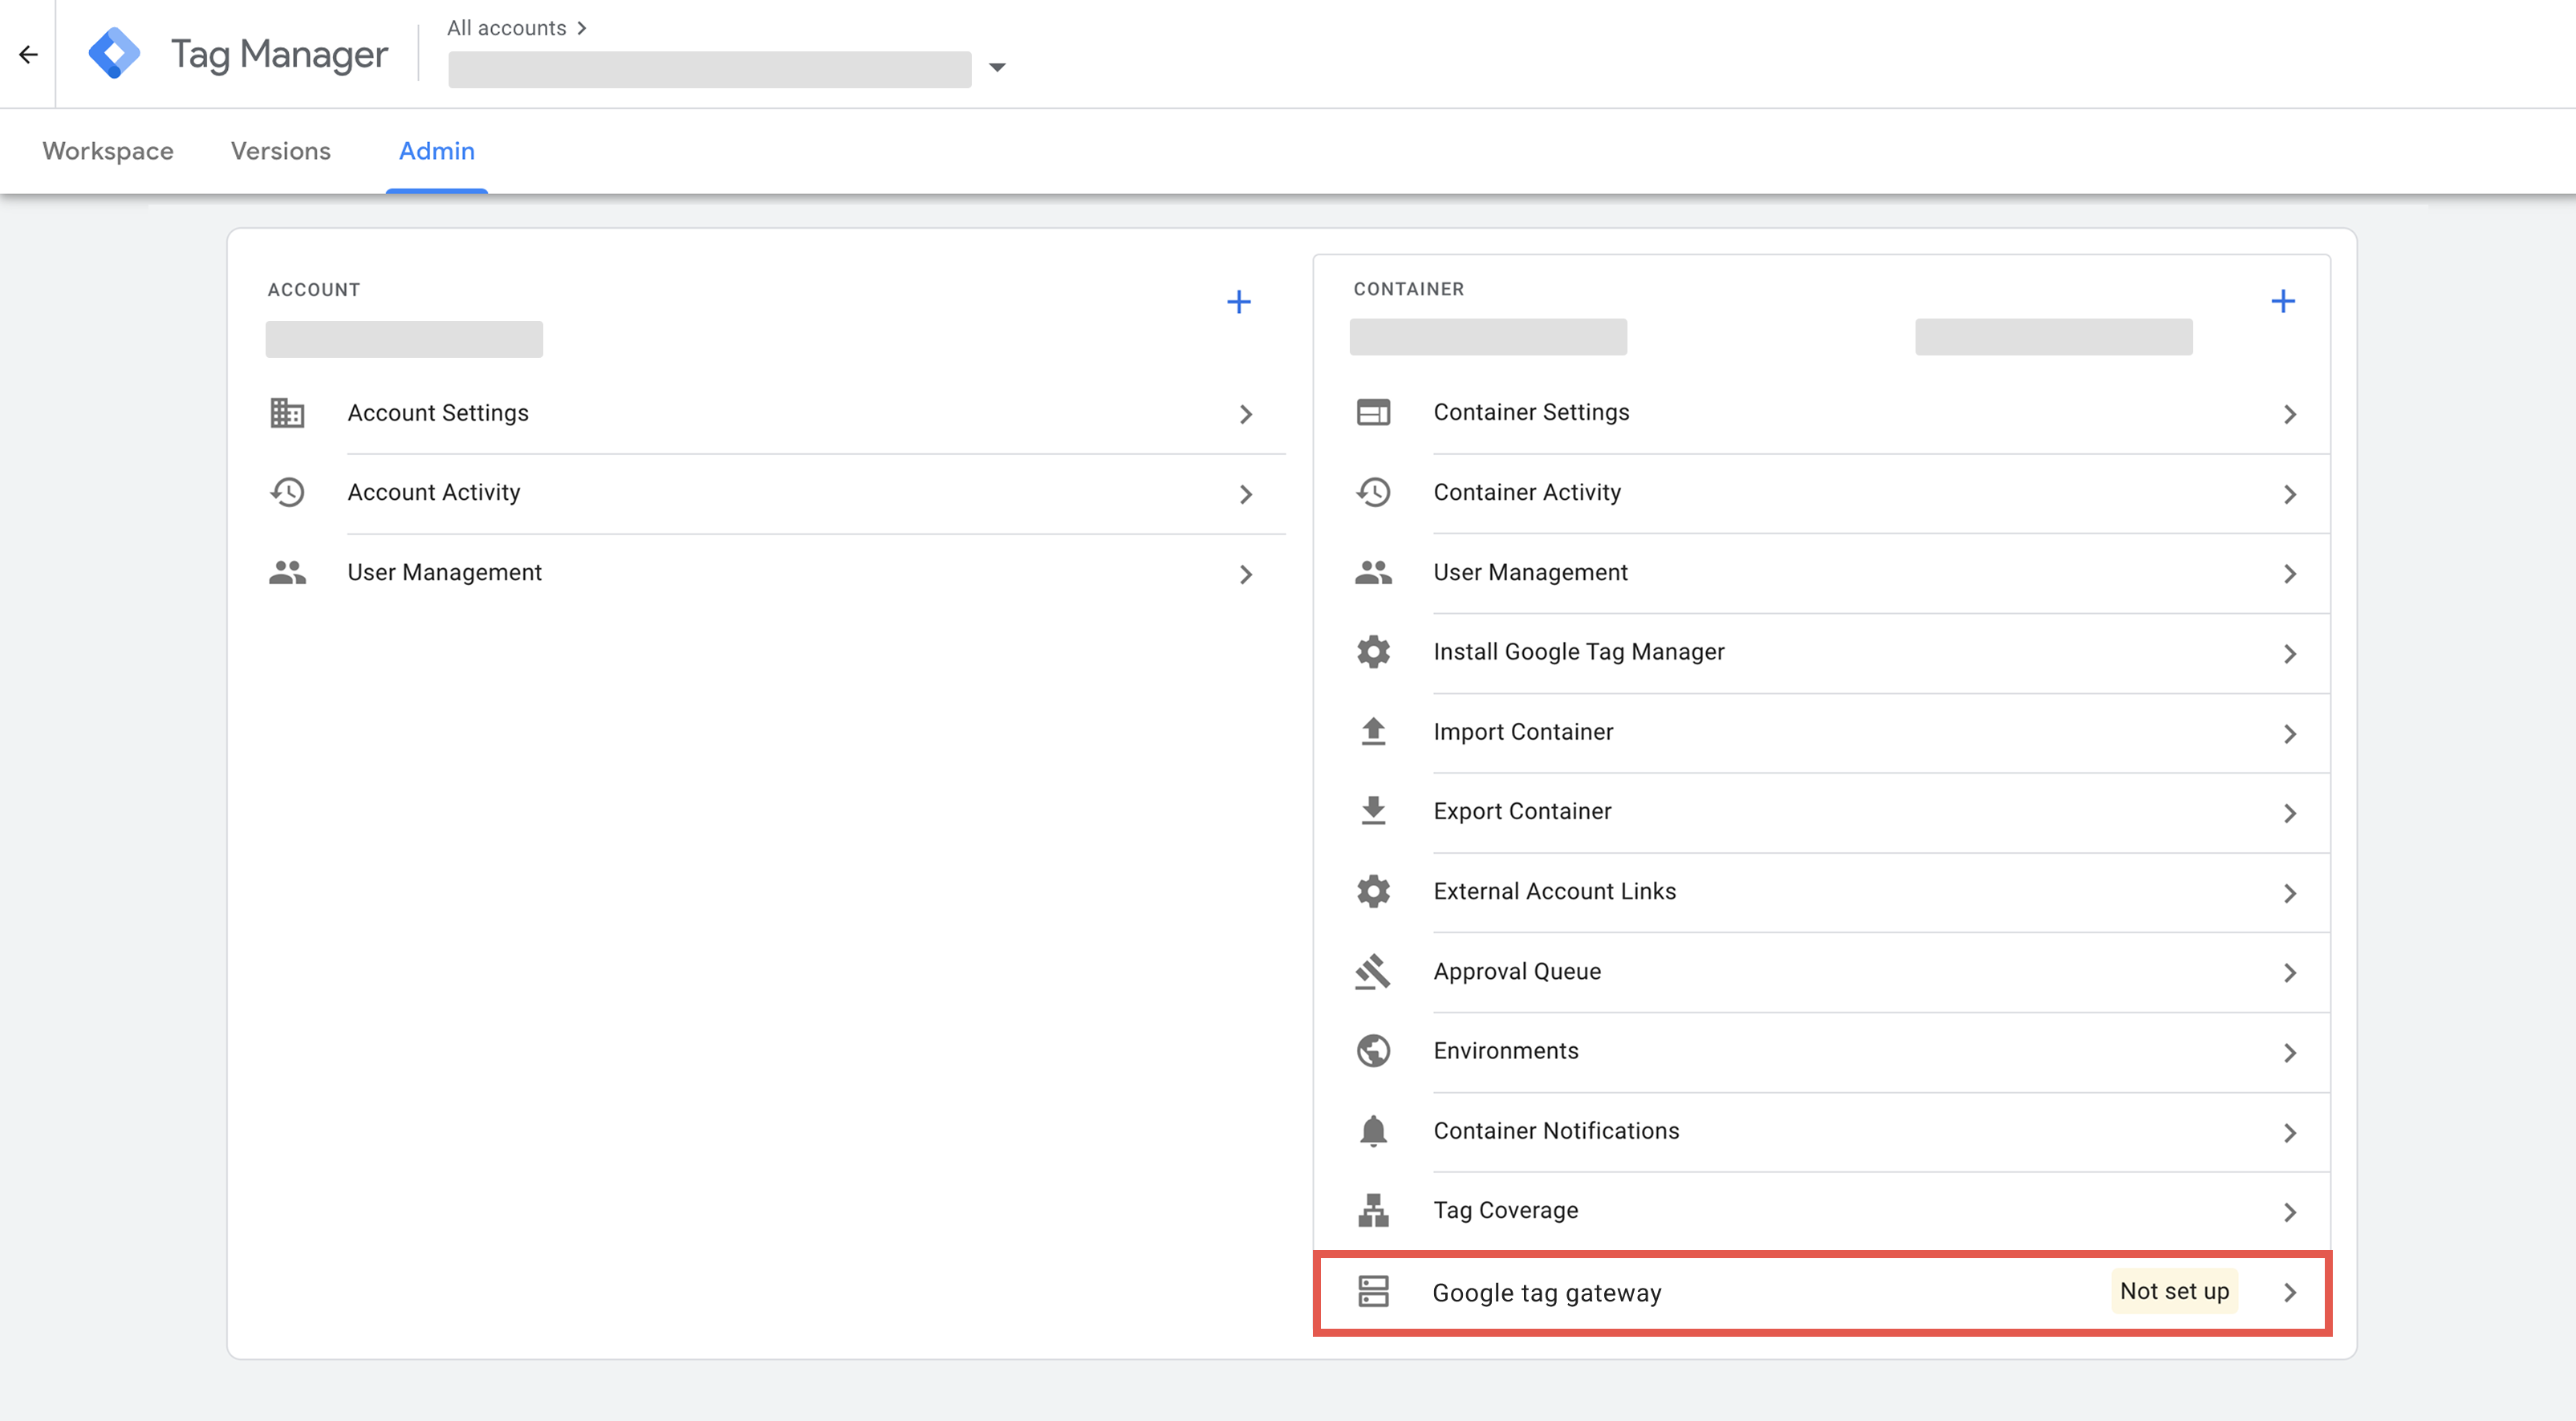
Task: Expand Install Google Tag Manager chevron
Action: tap(2290, 654)
